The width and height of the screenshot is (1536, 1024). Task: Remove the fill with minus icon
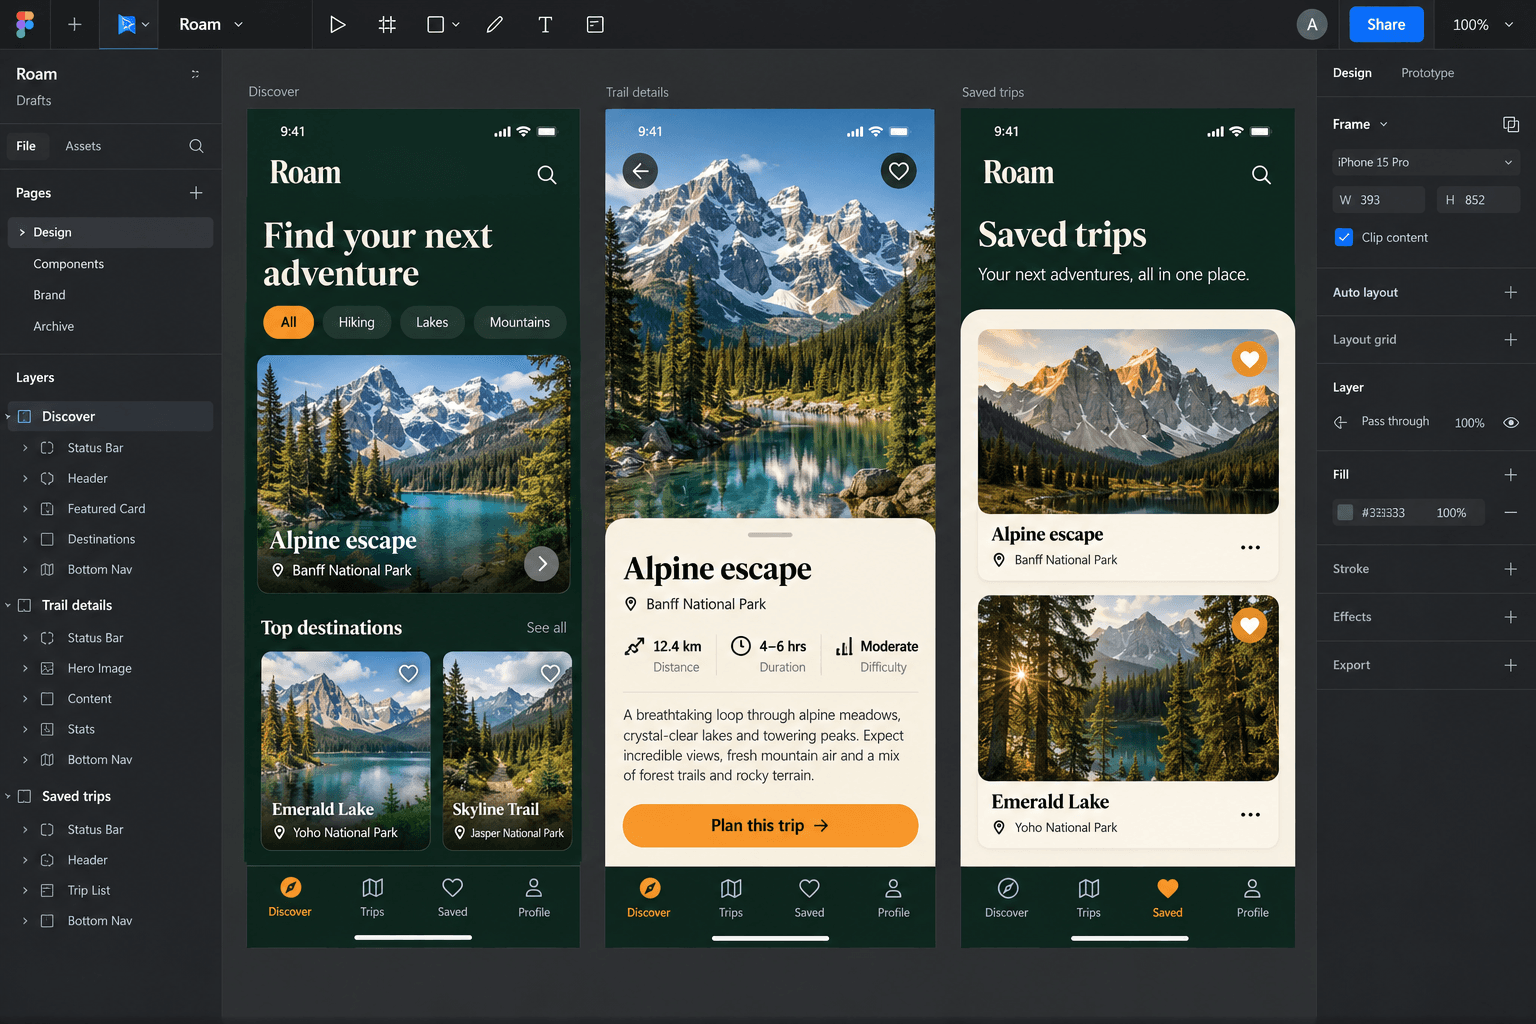click(x=1511, y=512)
